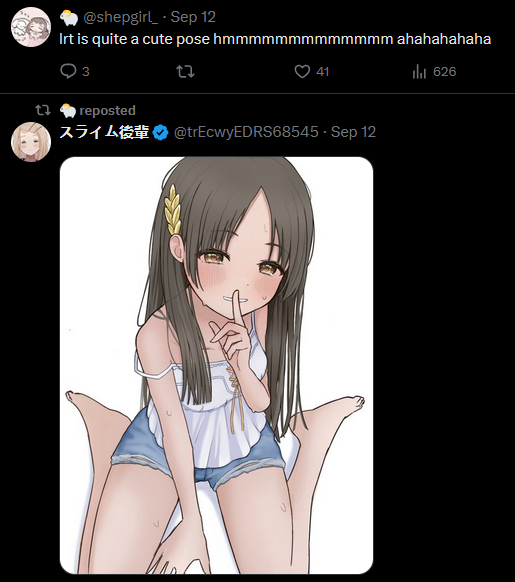The width and height of the screenshot is (515, 582).
Task: Click the 41 likes count
Action: click(x=323, y=72)
